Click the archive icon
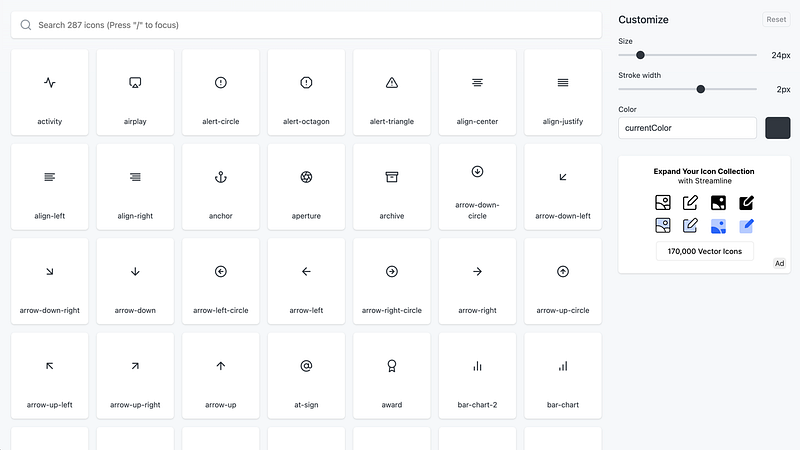 (x=392, y=187)
